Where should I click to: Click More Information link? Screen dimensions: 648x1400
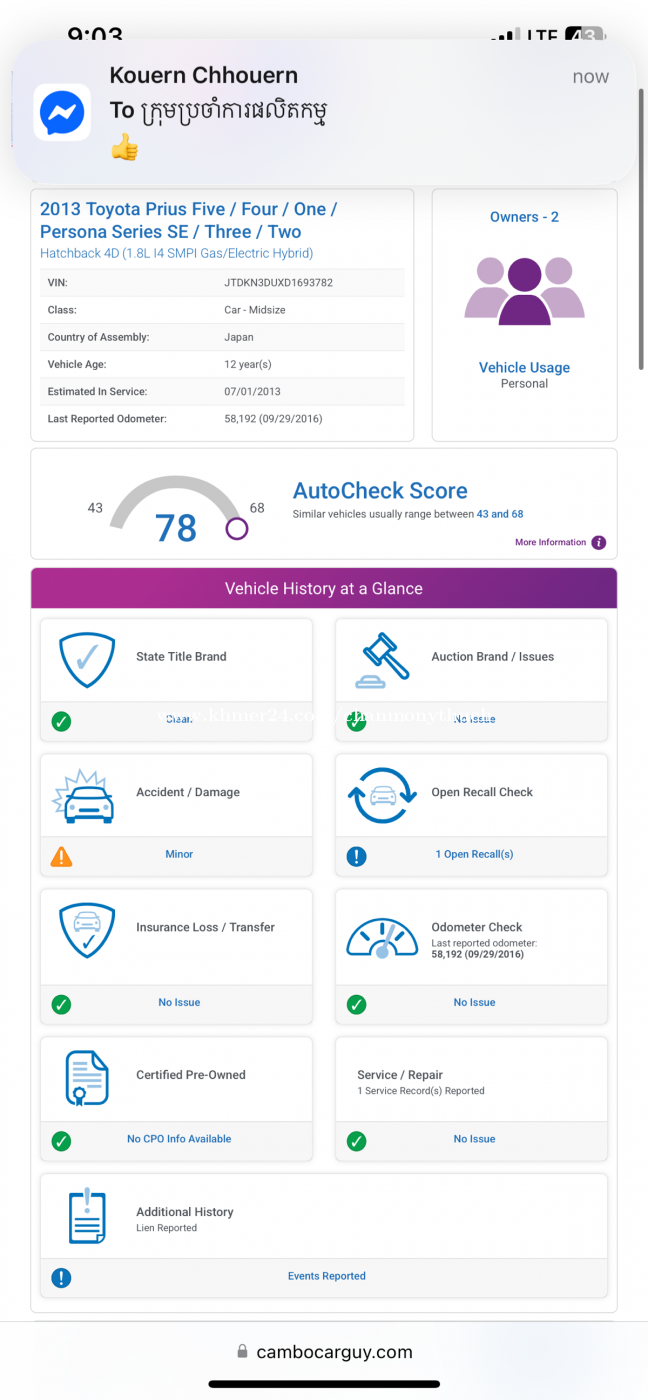550,543
